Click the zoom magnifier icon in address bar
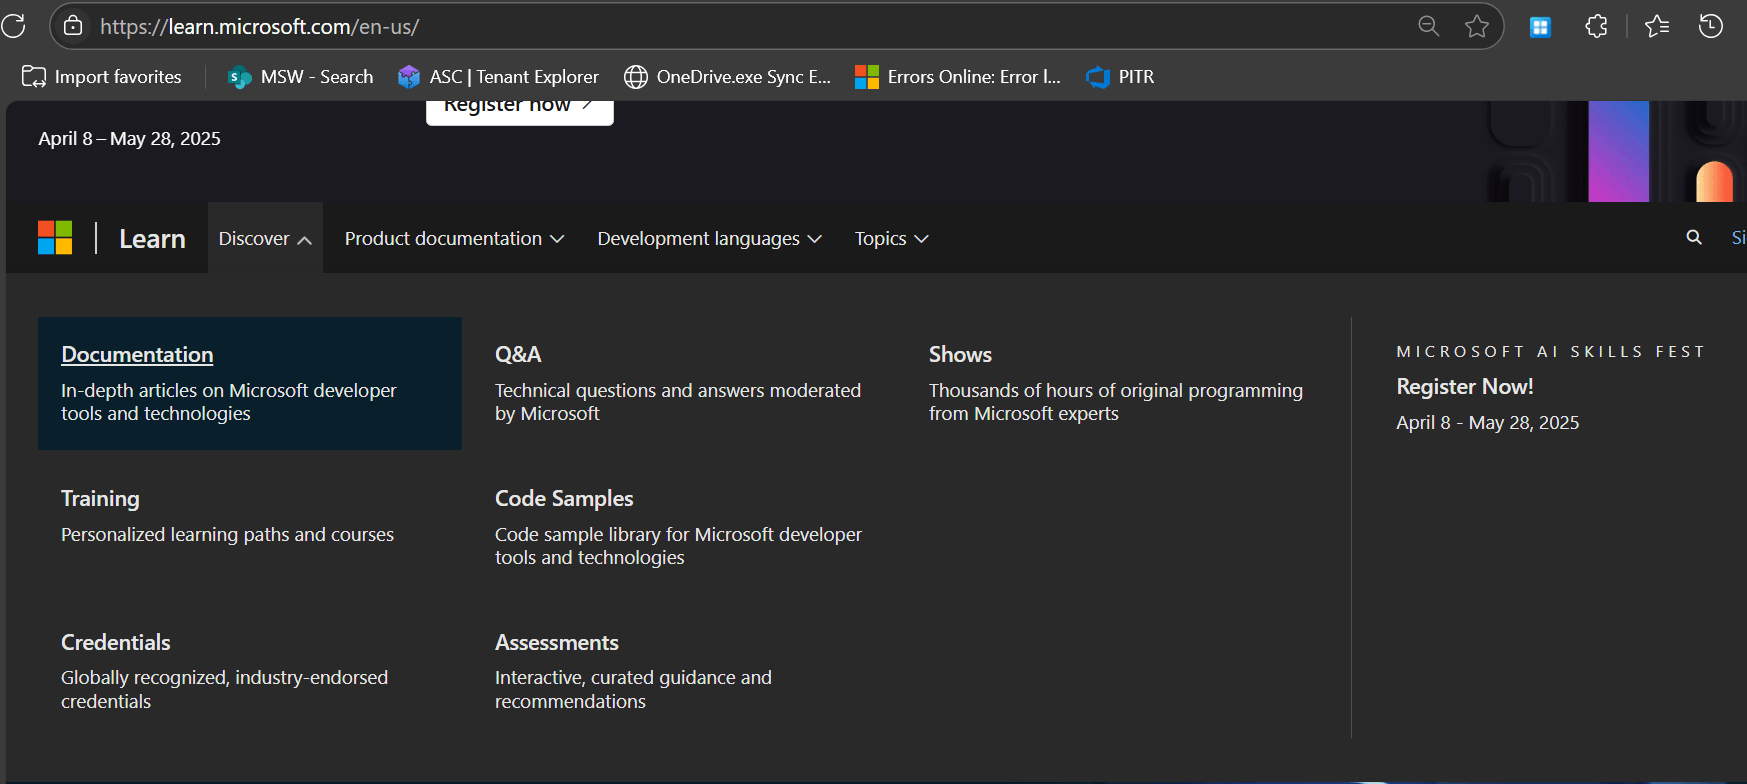Screen dimensions: 1747x784 click(x=1429, y=26)
